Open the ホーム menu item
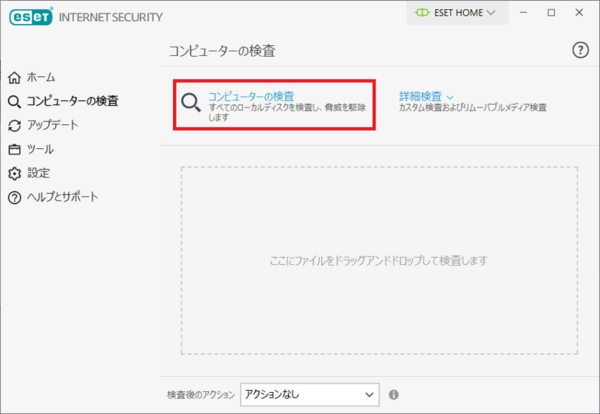The height and width of the screenshot is (414, 600). pos(41,77)
